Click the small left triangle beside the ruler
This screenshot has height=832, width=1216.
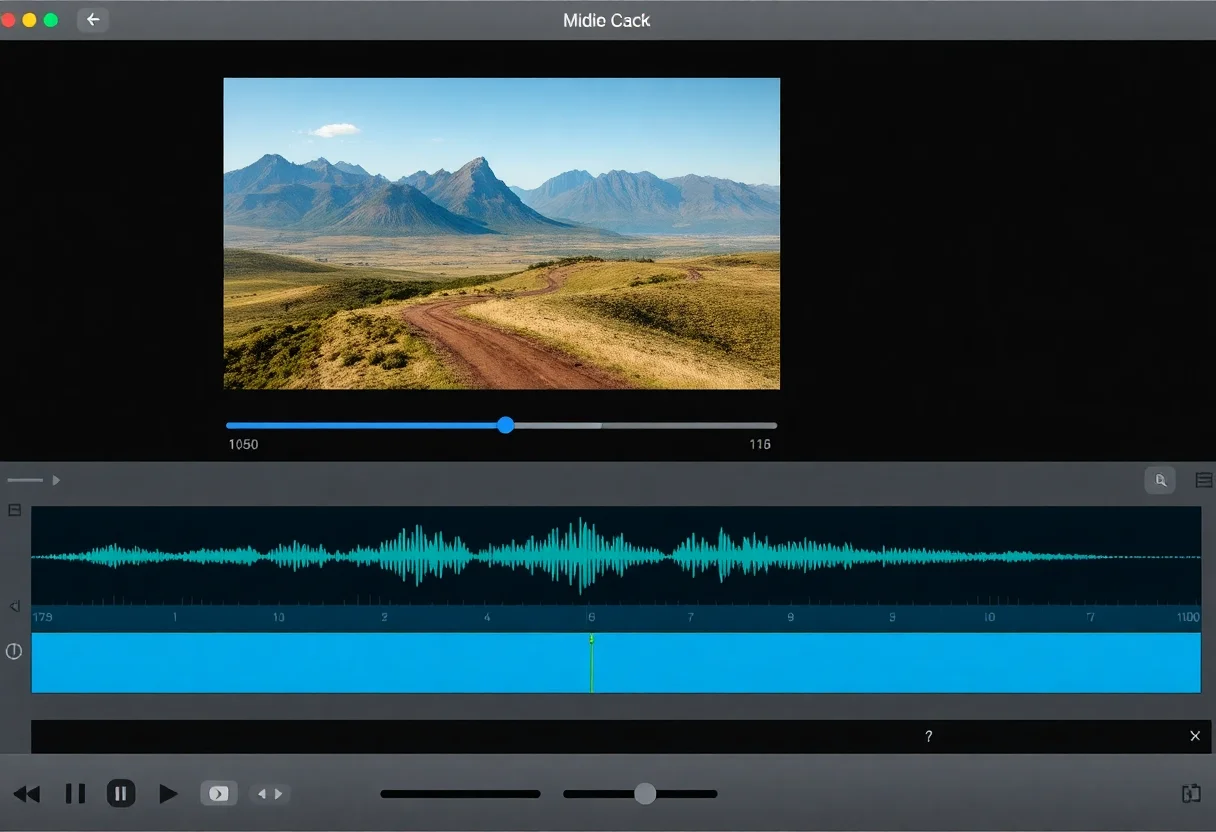(x=14, y=606)
